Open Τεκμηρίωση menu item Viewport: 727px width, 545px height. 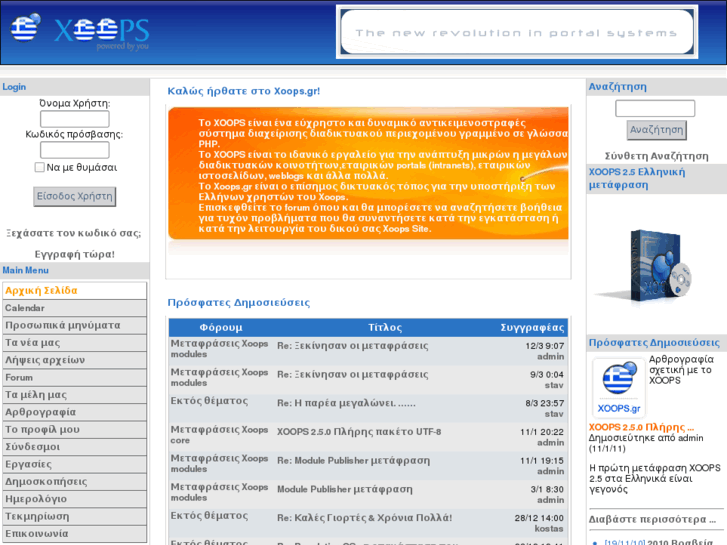pos(74,517)
